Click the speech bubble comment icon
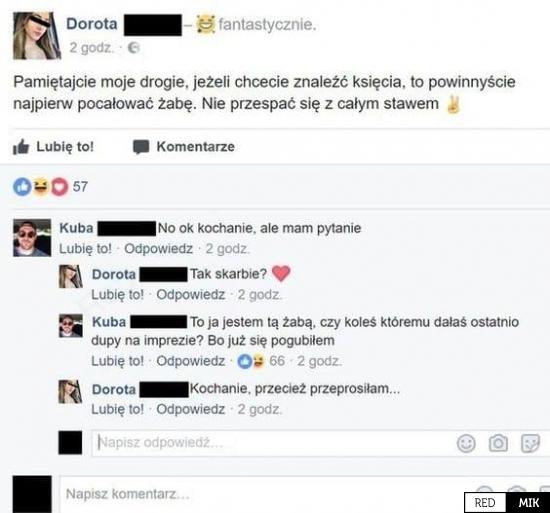The height and width of the screenshot is (513, 550). tap(141, 147)
